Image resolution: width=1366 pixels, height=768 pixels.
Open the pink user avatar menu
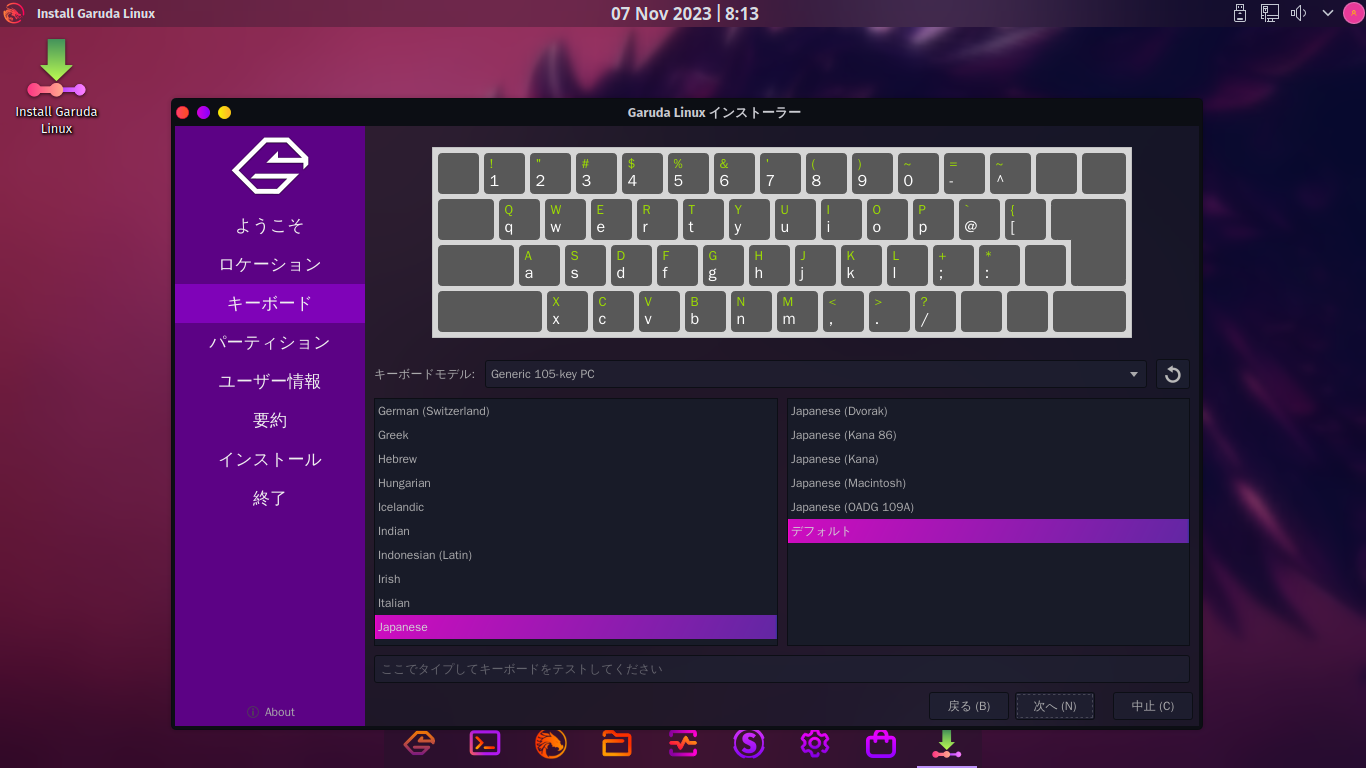[x=1353, y=13]
